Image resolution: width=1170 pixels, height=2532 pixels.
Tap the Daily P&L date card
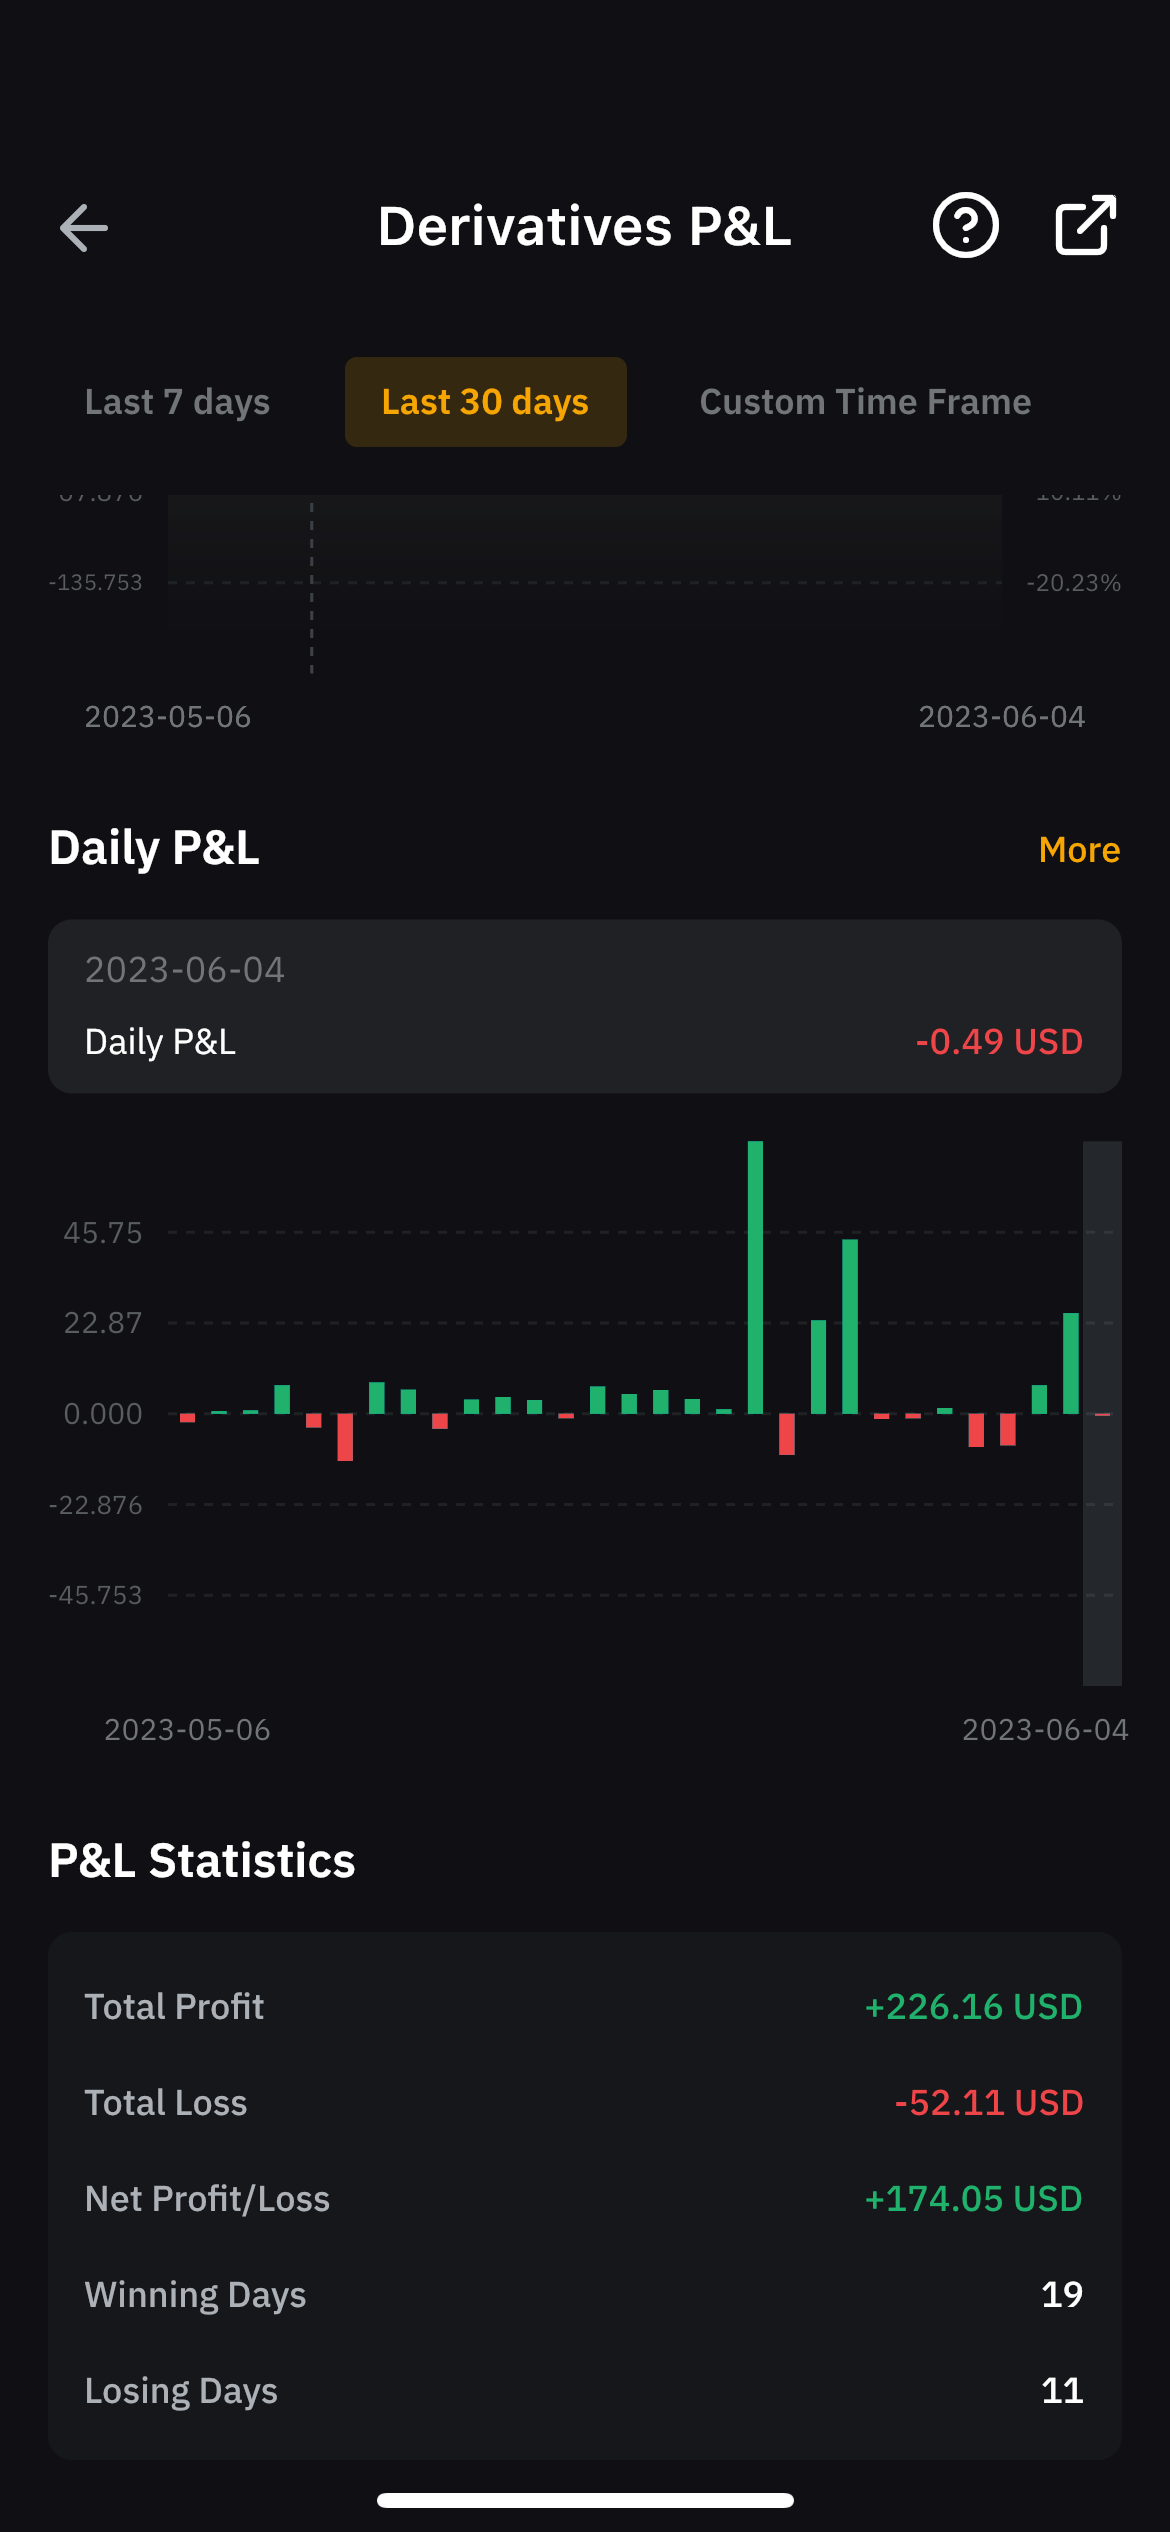[584, 1006]
